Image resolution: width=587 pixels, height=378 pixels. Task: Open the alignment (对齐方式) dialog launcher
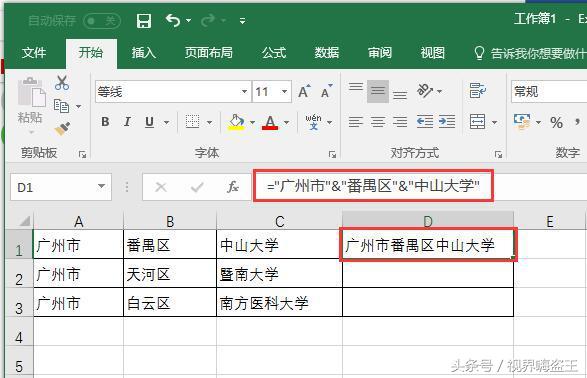coord(498,154)
